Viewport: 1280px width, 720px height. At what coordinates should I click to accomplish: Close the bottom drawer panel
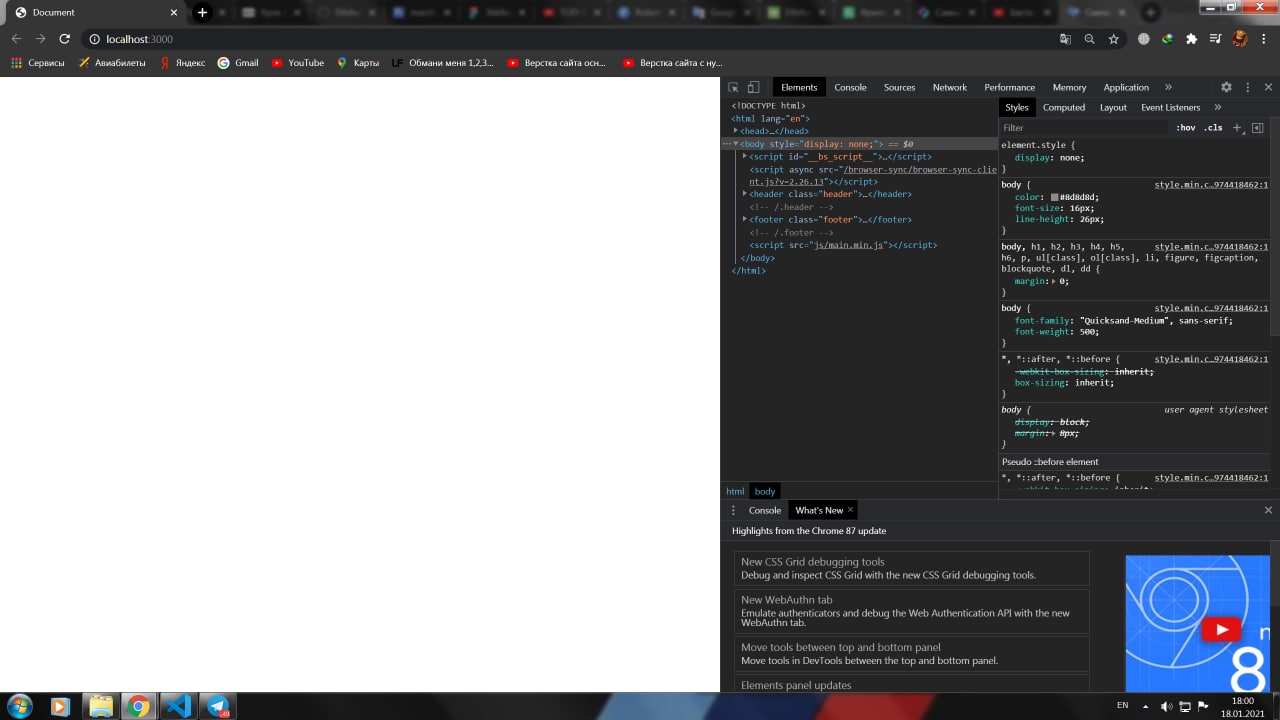coord(1268,510)
